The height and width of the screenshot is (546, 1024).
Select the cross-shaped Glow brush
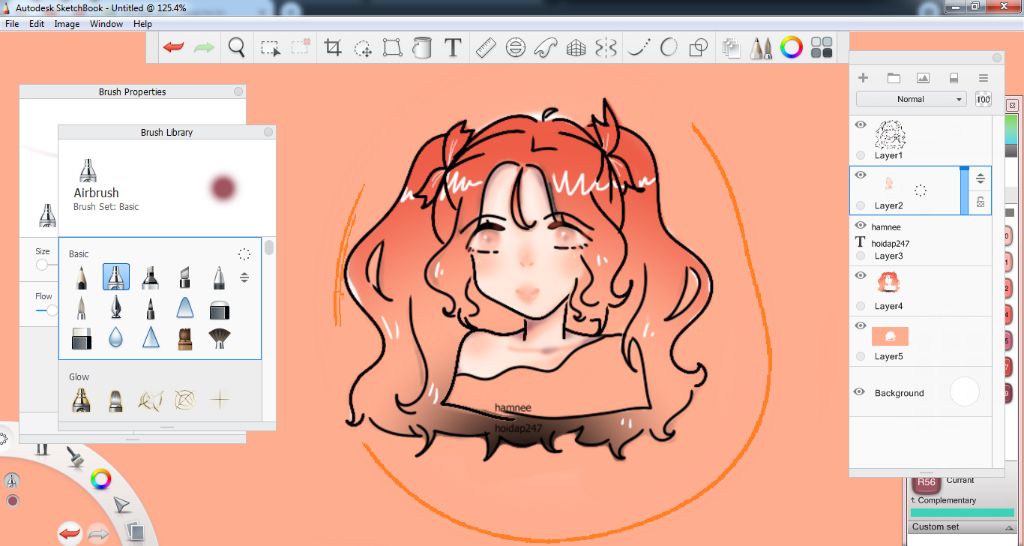(x=220, y=400)
